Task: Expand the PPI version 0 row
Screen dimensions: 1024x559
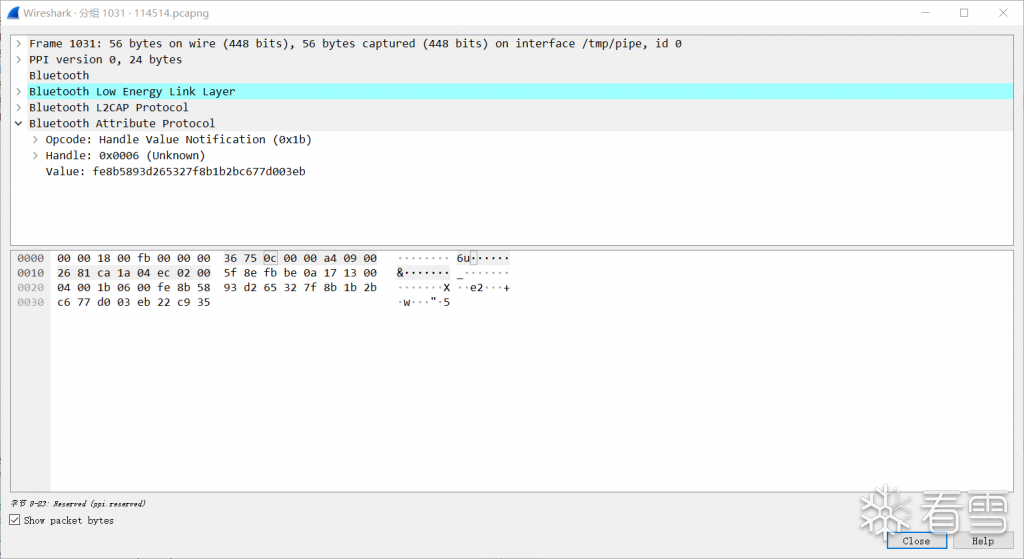Action: [18, 59]
